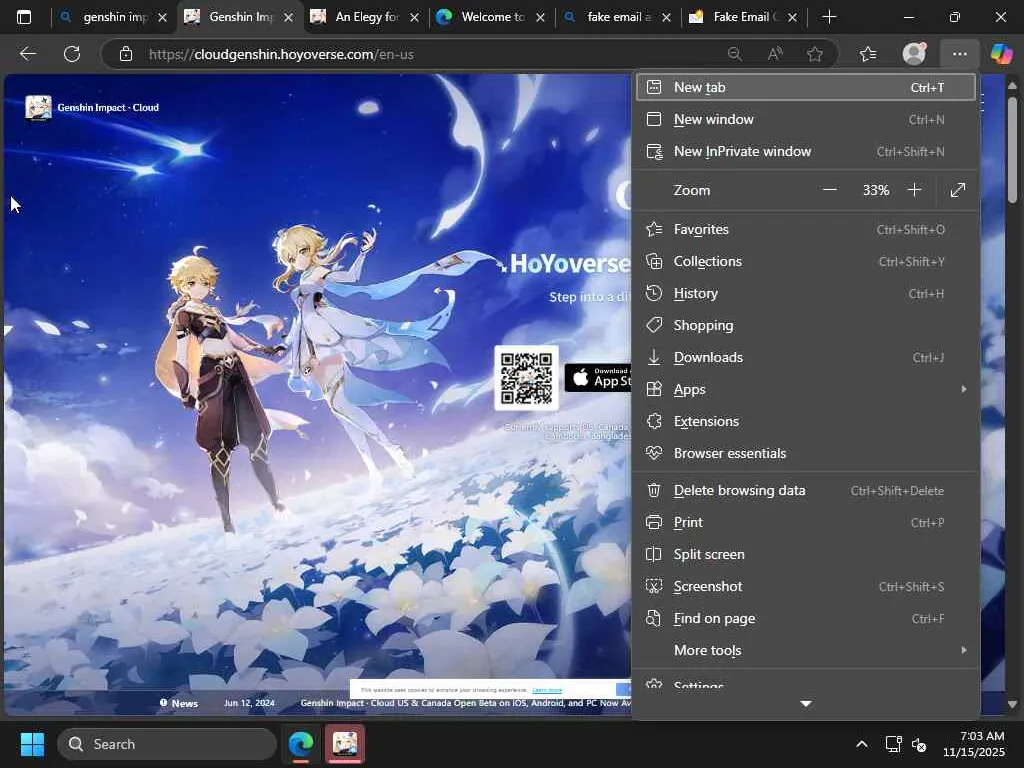The image size is (1024, 768).
Task: Click the page scrollbar down arrow
Action: tap(1012, 704)
